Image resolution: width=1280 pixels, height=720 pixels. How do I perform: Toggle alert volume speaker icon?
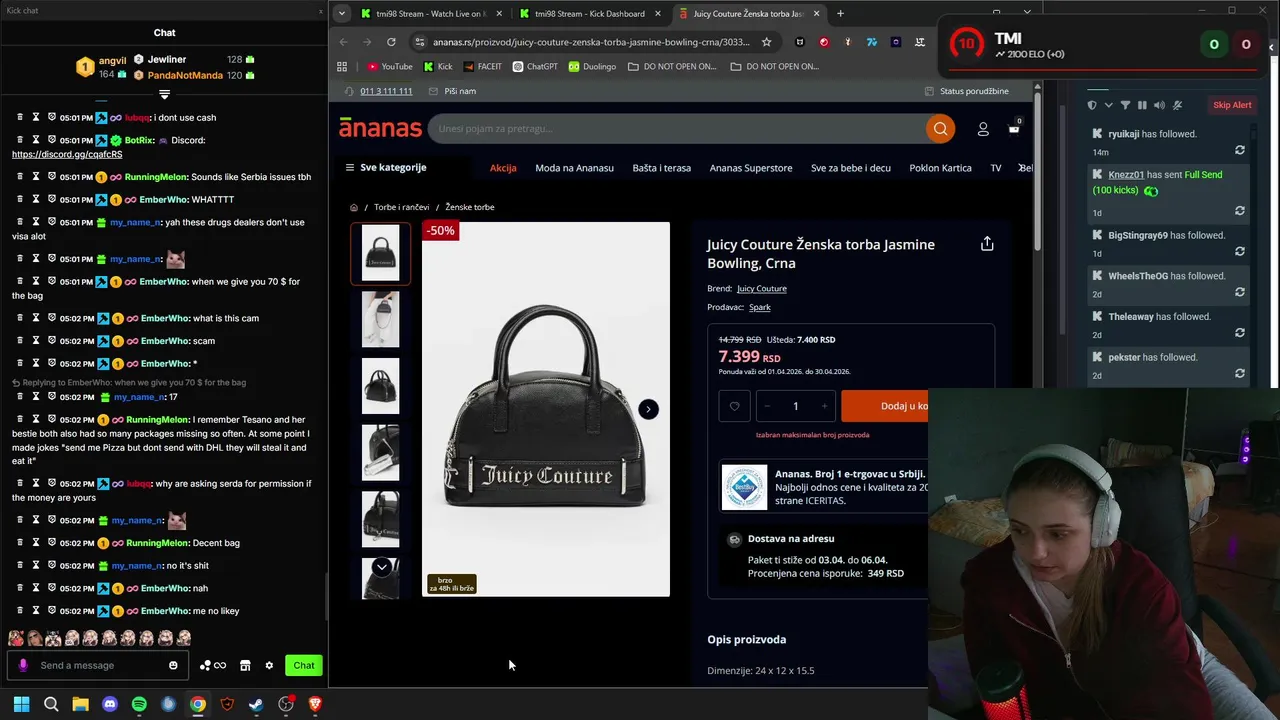tap(1159, 105)
